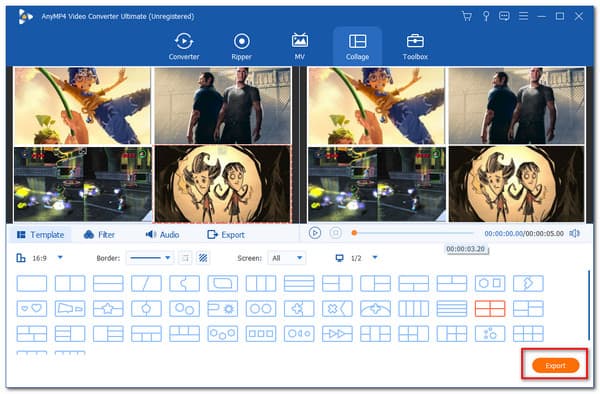Viewport: 600px width, 394px height.
Task: Click the AnyMP4 application logo
Action: click(25, 16)
